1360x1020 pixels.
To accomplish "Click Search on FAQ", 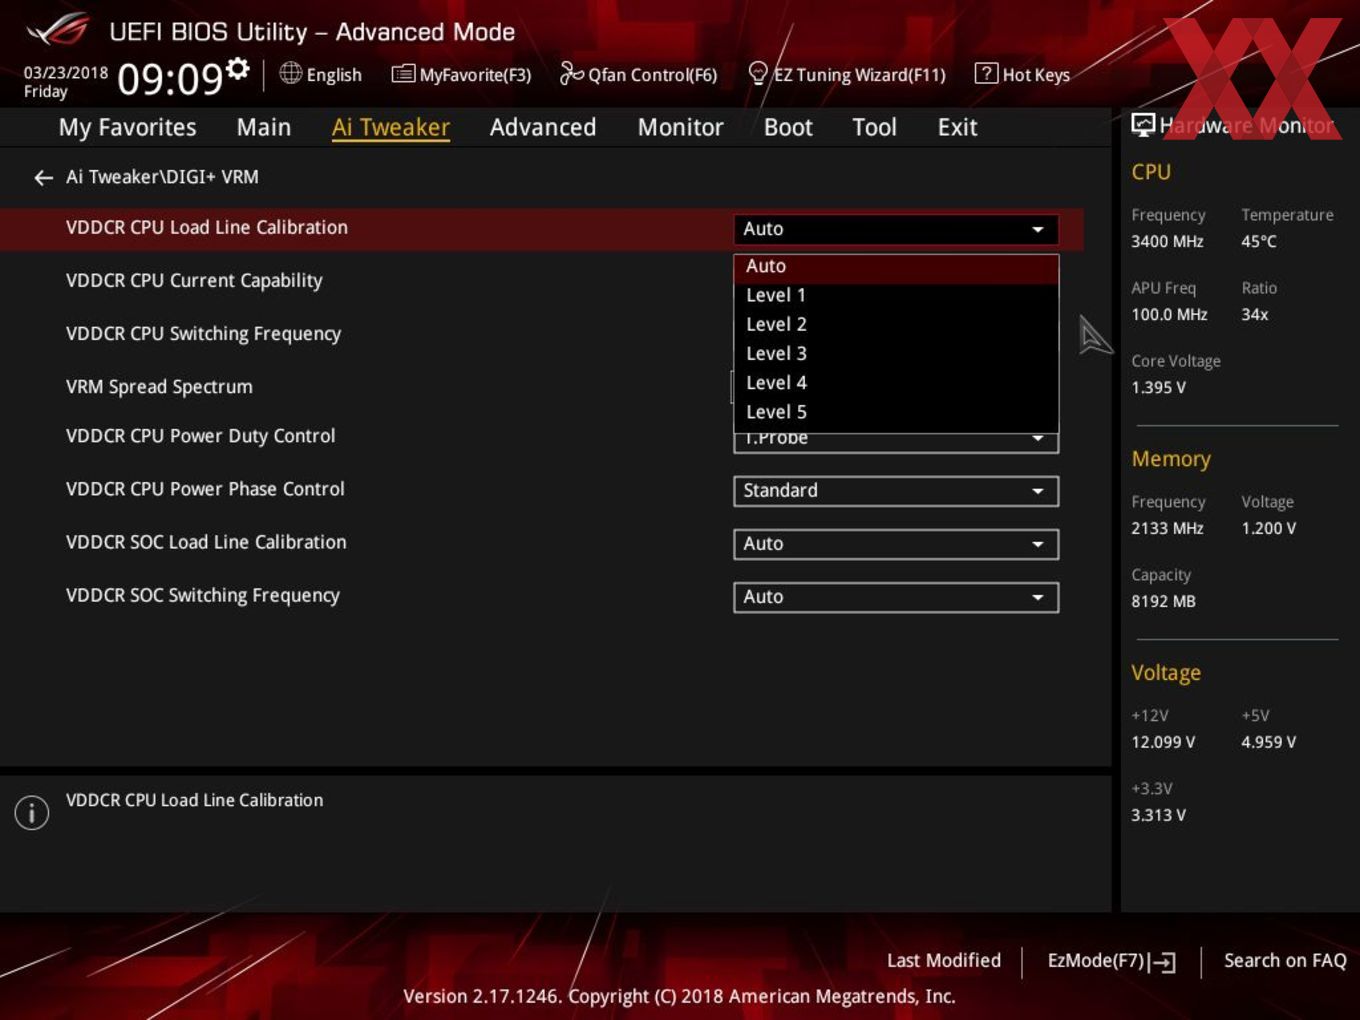I will coord(1285,961).
